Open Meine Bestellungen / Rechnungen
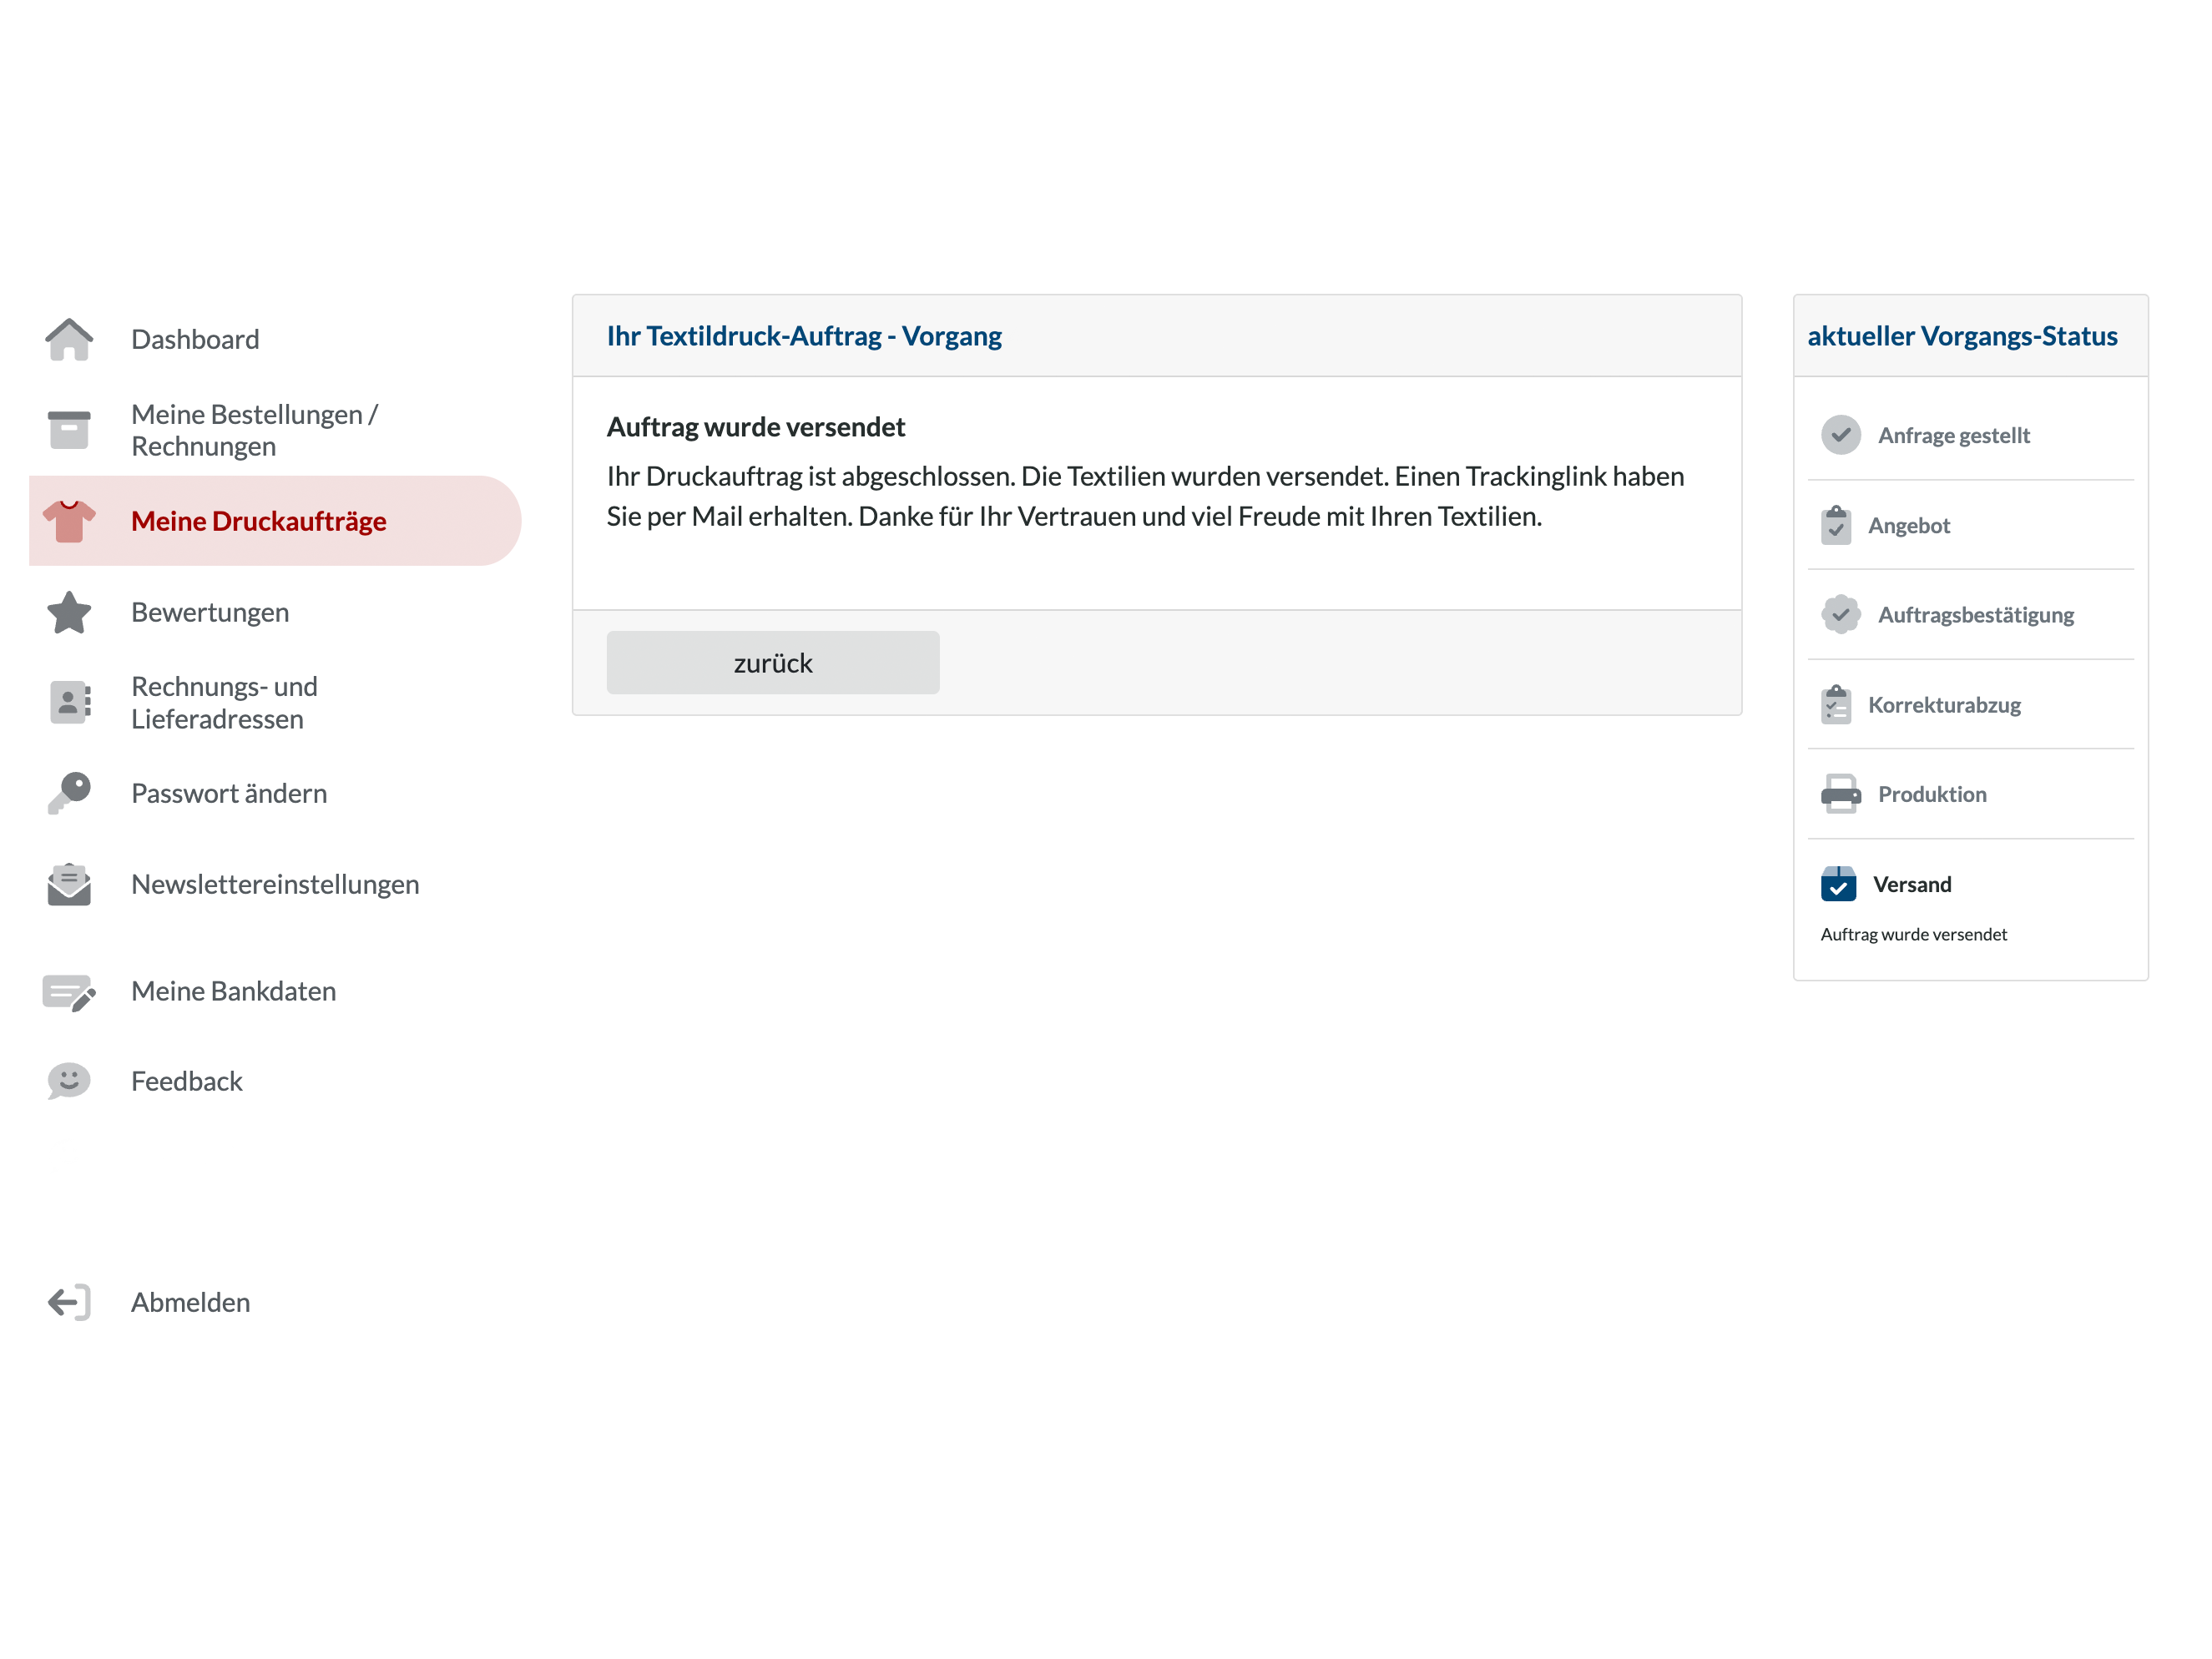Viewport: 2212px width, 1659px height. coord(275,430)
